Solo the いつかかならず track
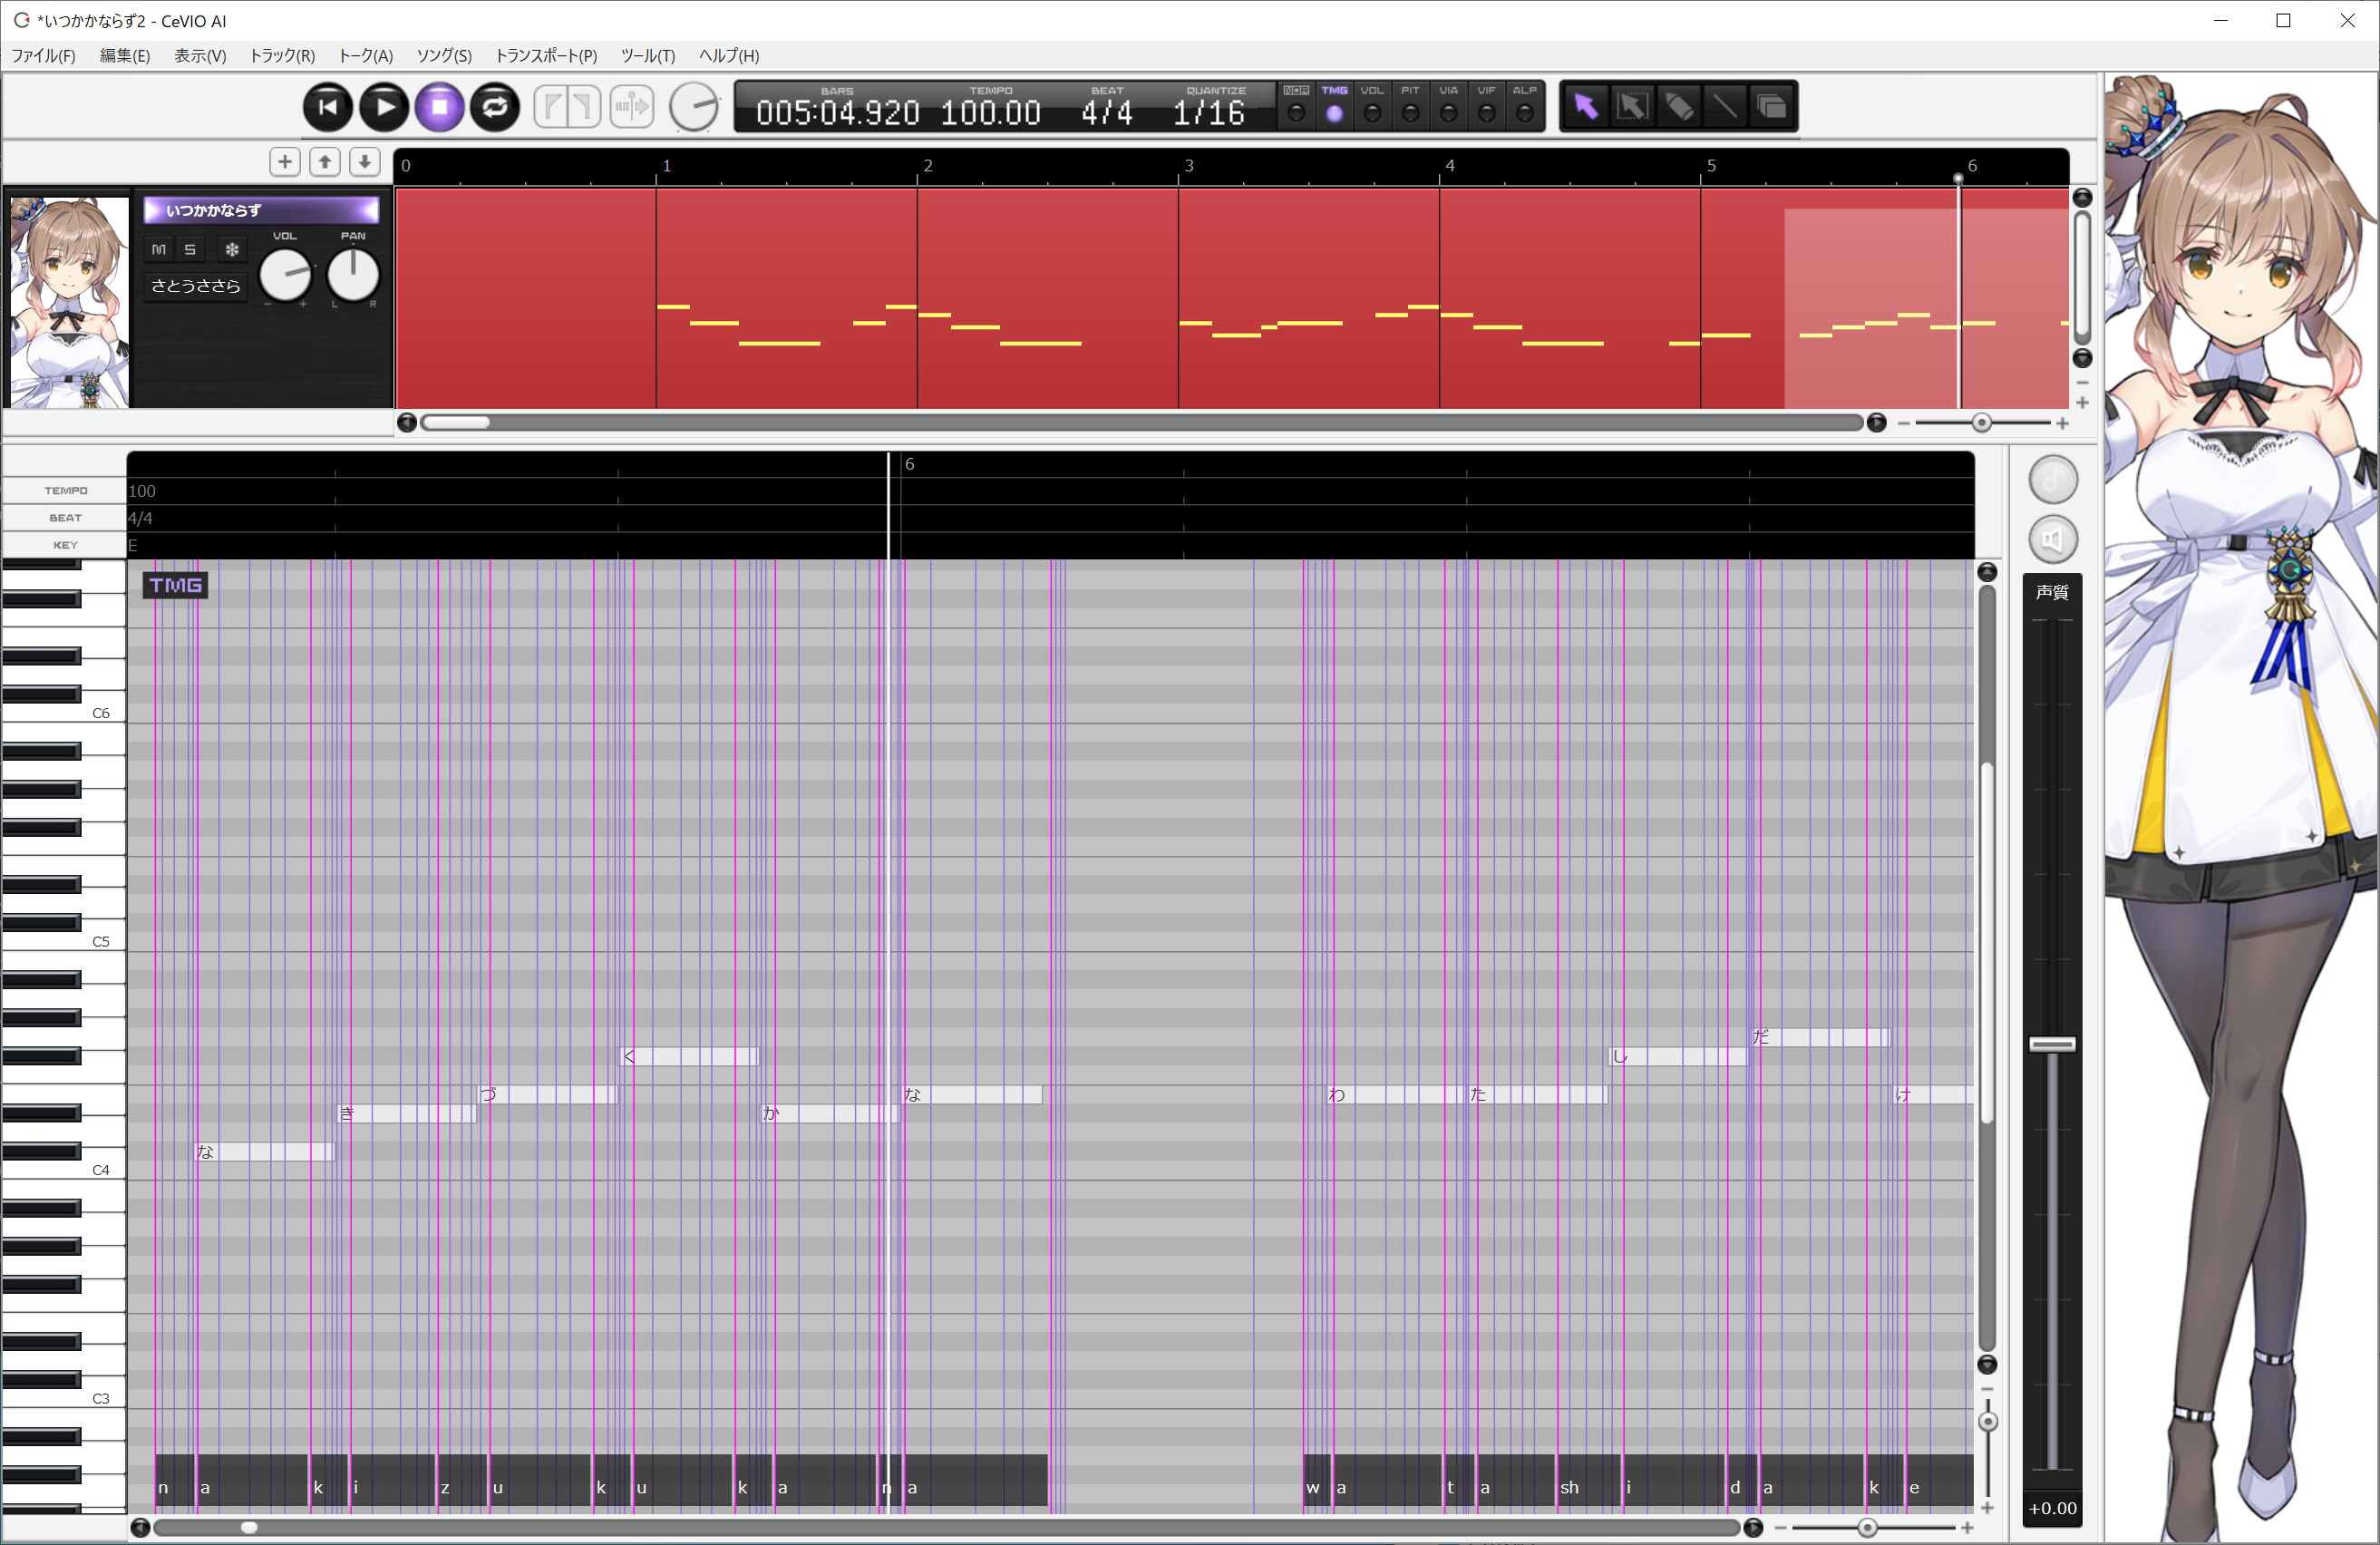 pos(190,249)
